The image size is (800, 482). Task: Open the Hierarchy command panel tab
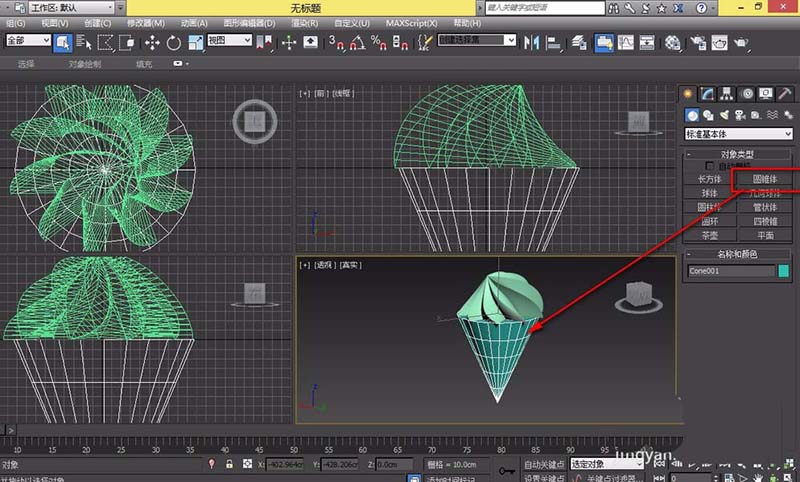tap(727, 94)
